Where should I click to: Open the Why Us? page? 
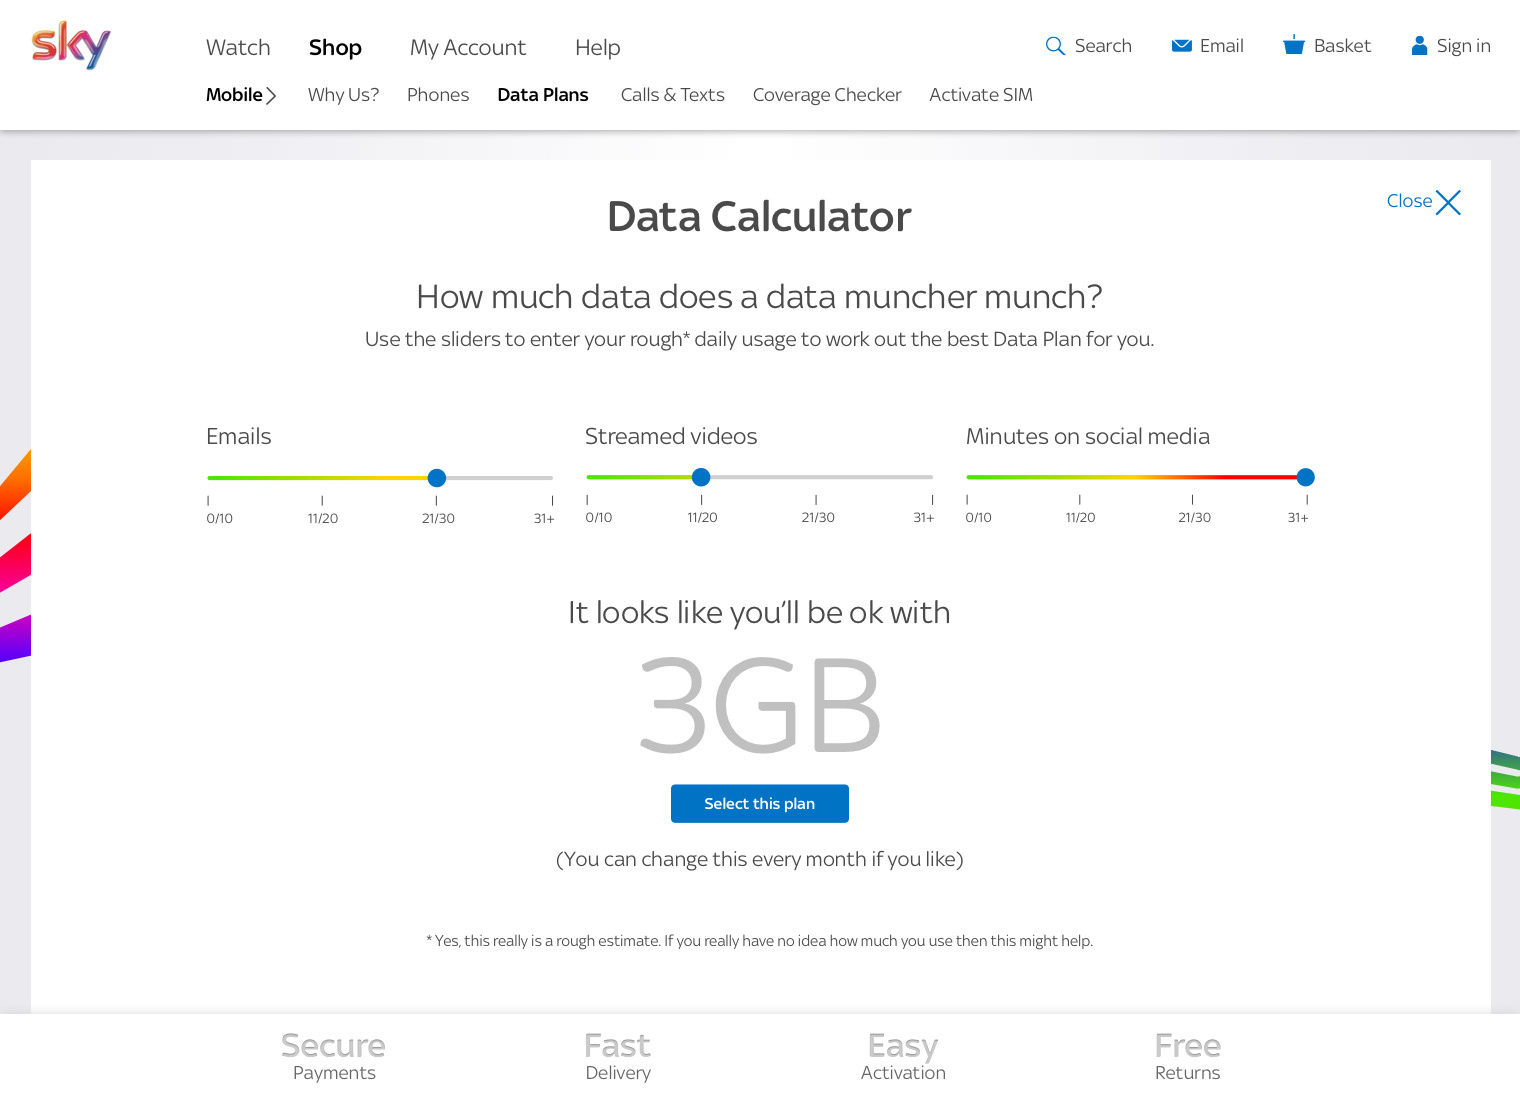343,95
